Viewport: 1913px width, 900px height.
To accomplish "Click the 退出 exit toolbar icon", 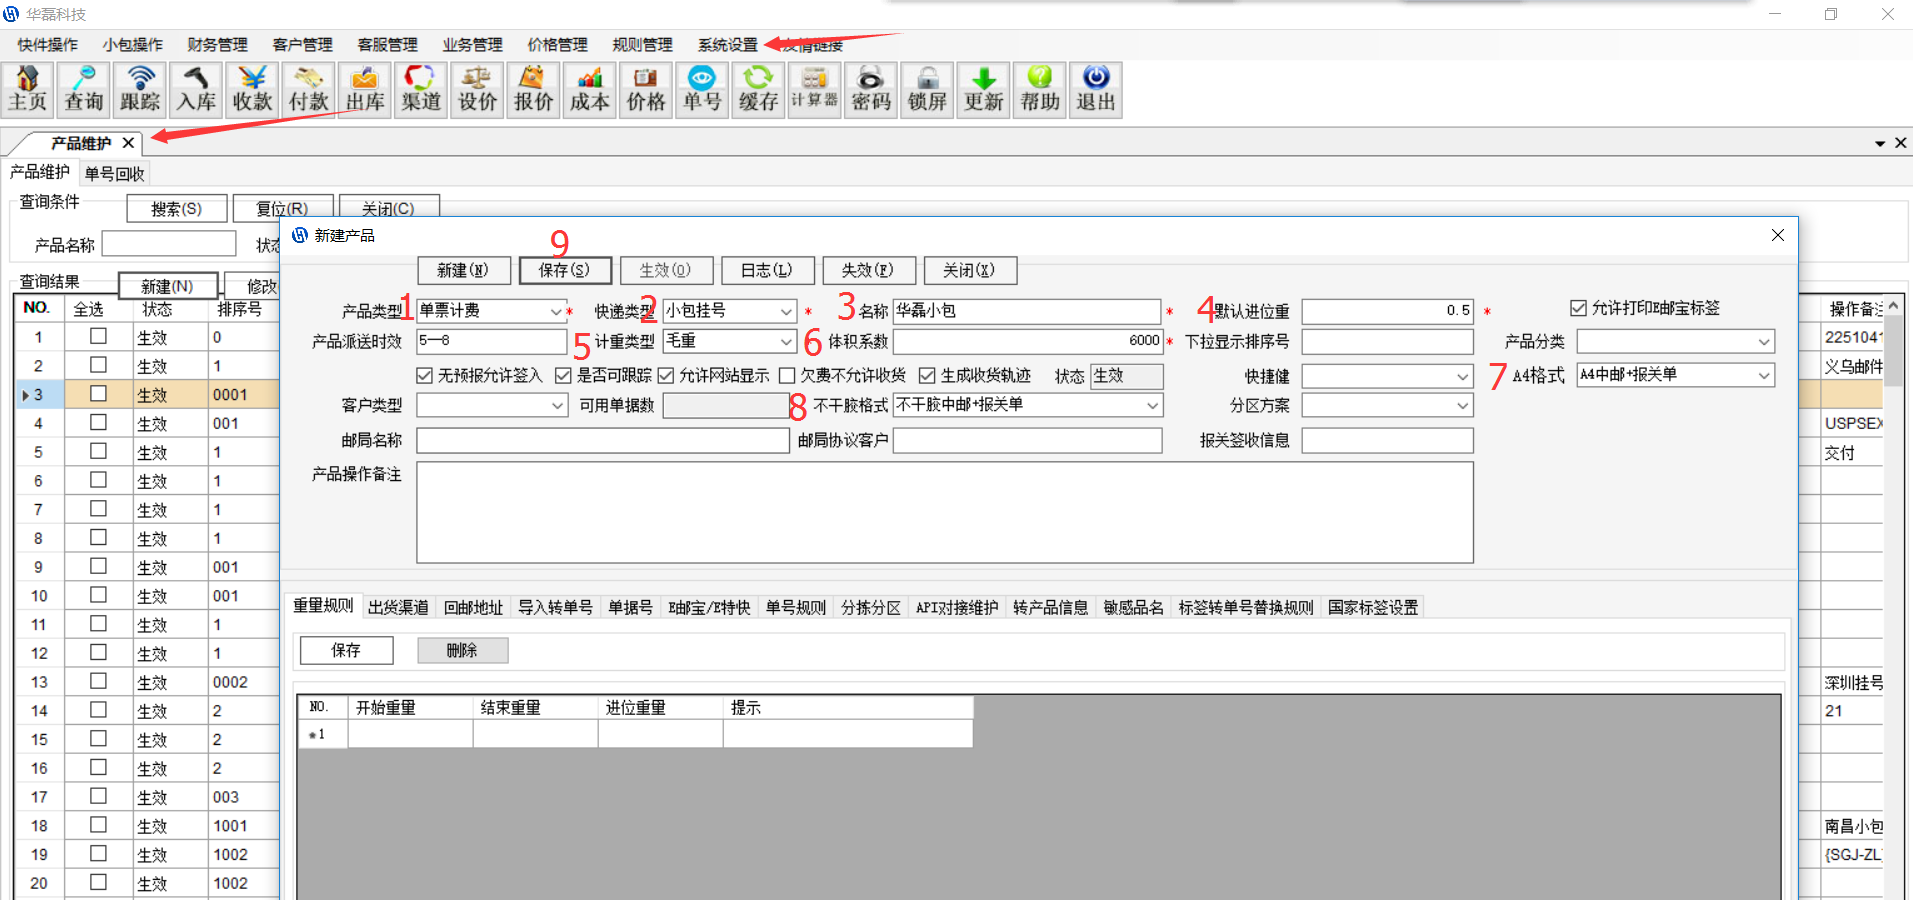I will (1095, 90).
